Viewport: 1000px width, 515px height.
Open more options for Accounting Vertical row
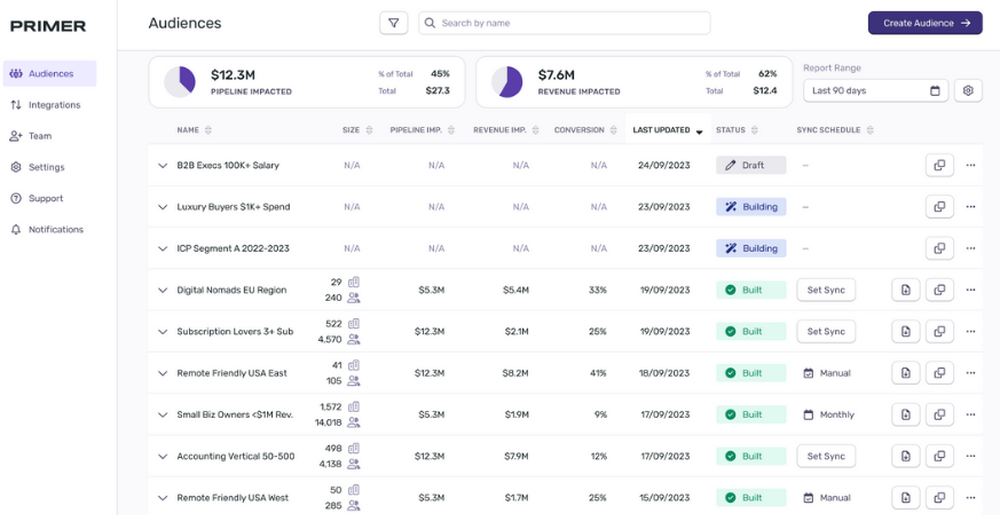971,456
